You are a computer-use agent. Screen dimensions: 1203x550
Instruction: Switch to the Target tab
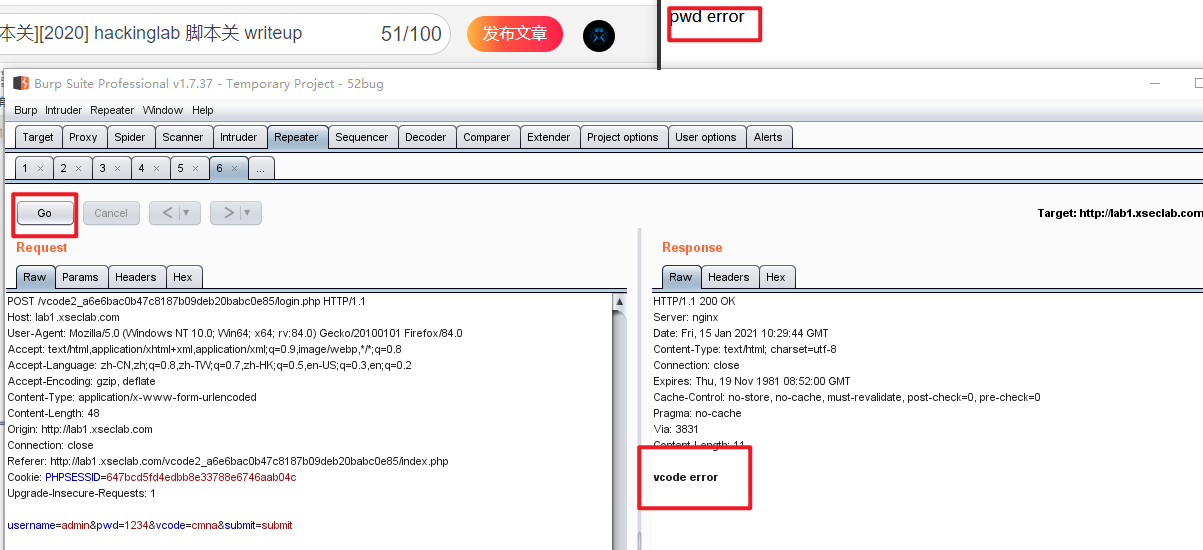coord(38,137)
